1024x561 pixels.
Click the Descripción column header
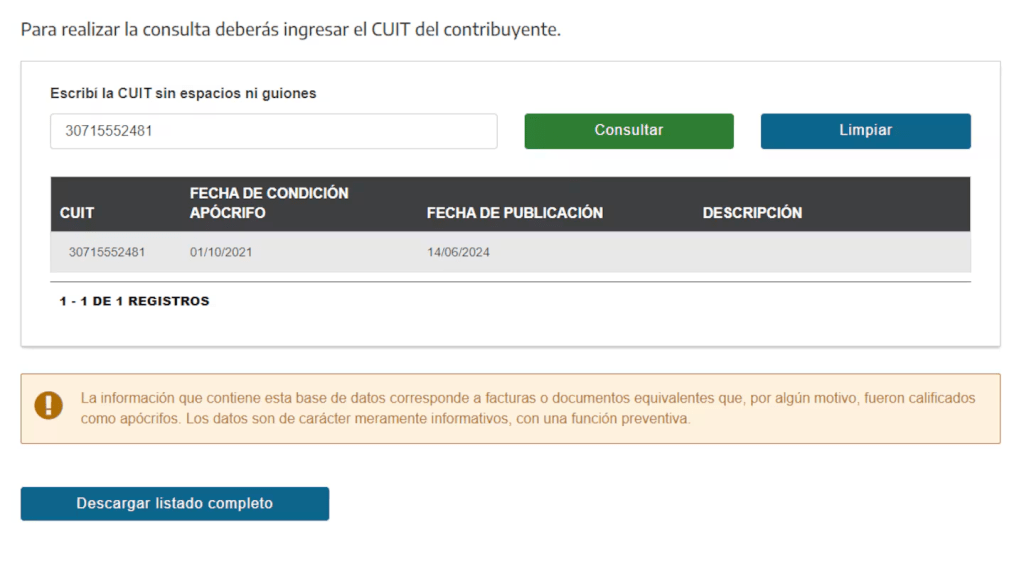752,213
